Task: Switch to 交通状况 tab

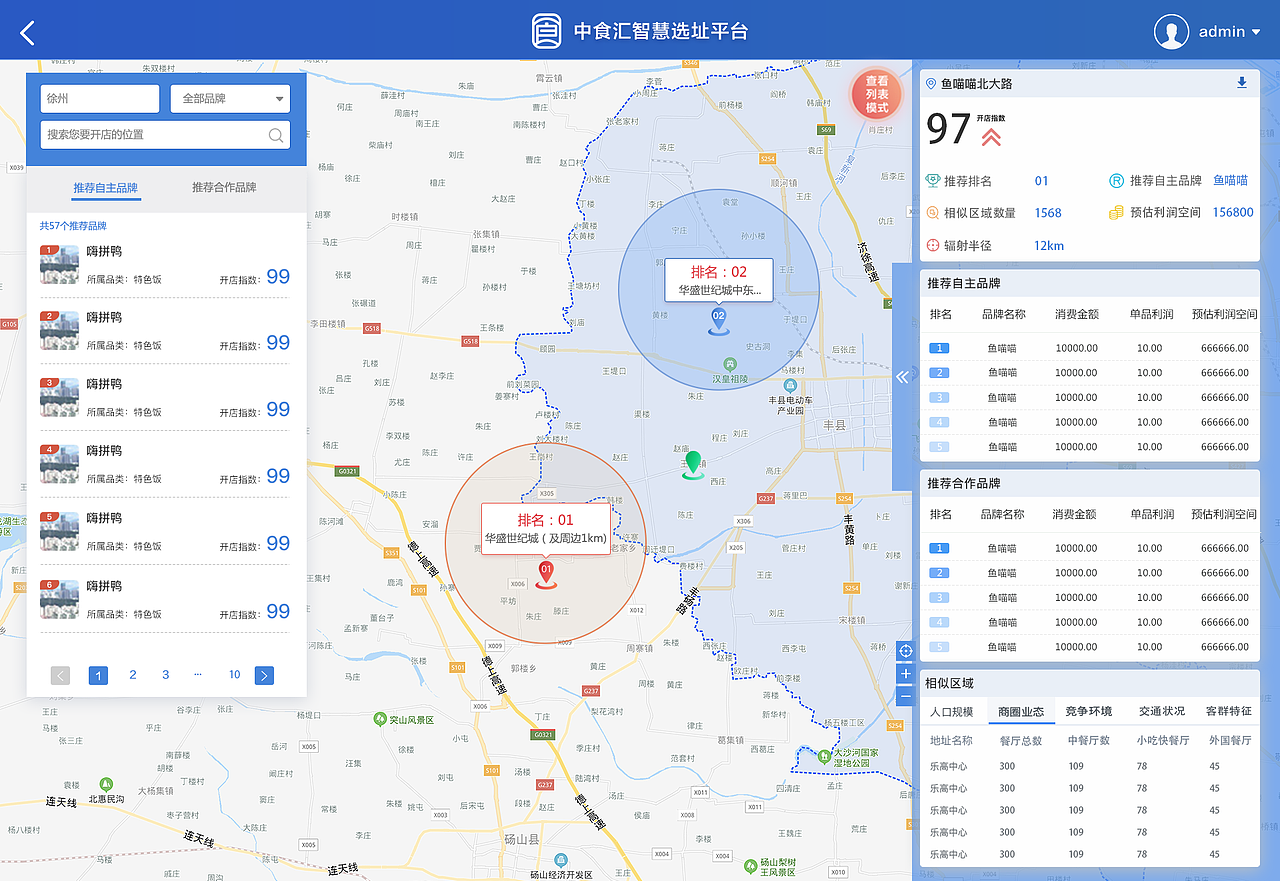Action: [1161, 712]
